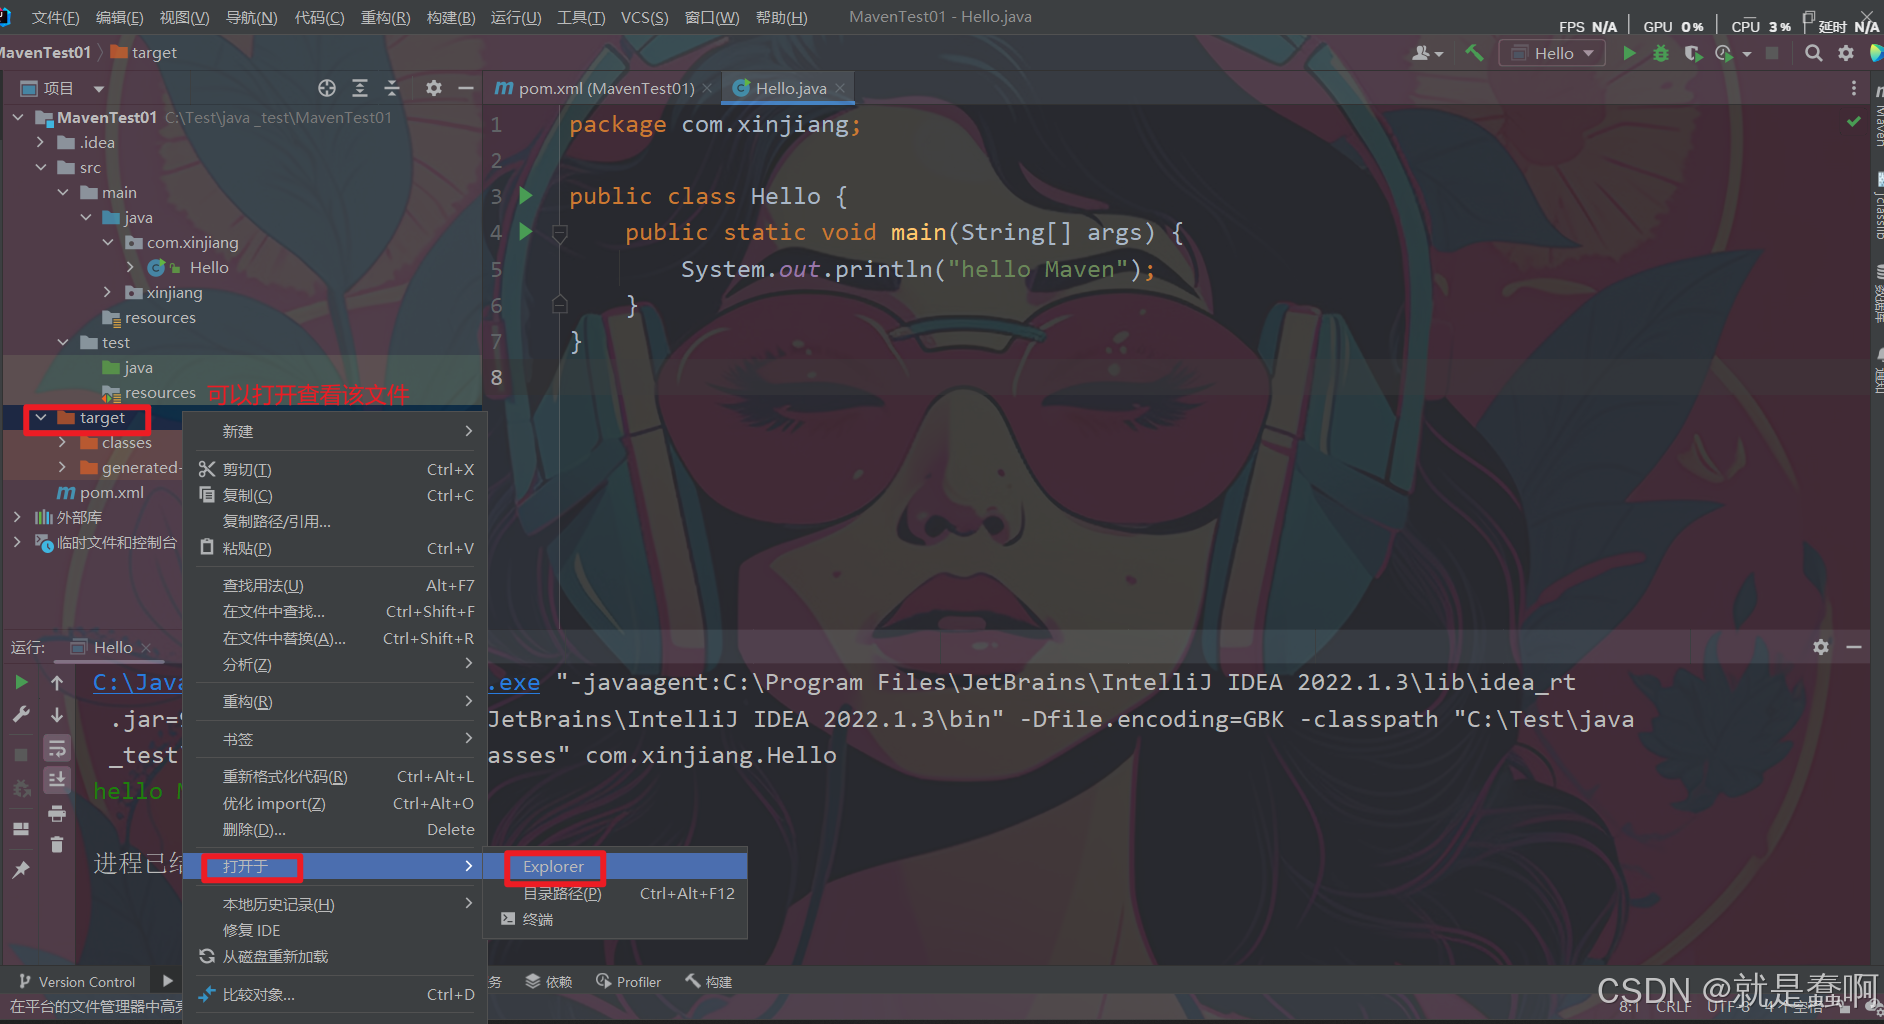Select Explorer in the submenu

coord(616,866)
